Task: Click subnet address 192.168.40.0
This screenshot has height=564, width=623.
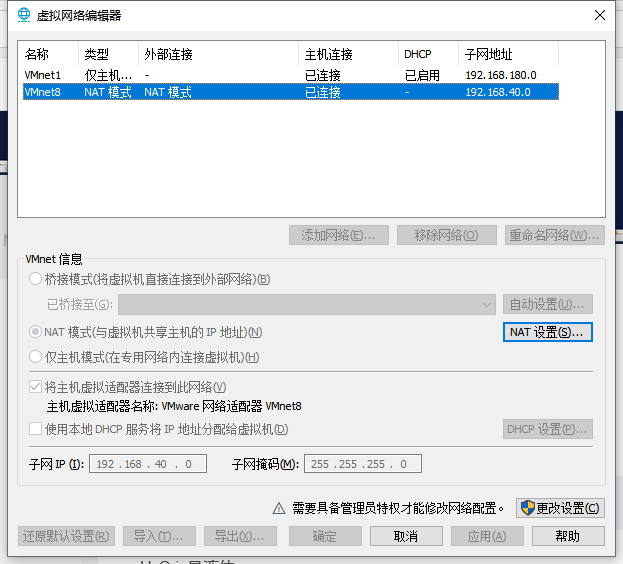Action: click(x=498, y=92)
